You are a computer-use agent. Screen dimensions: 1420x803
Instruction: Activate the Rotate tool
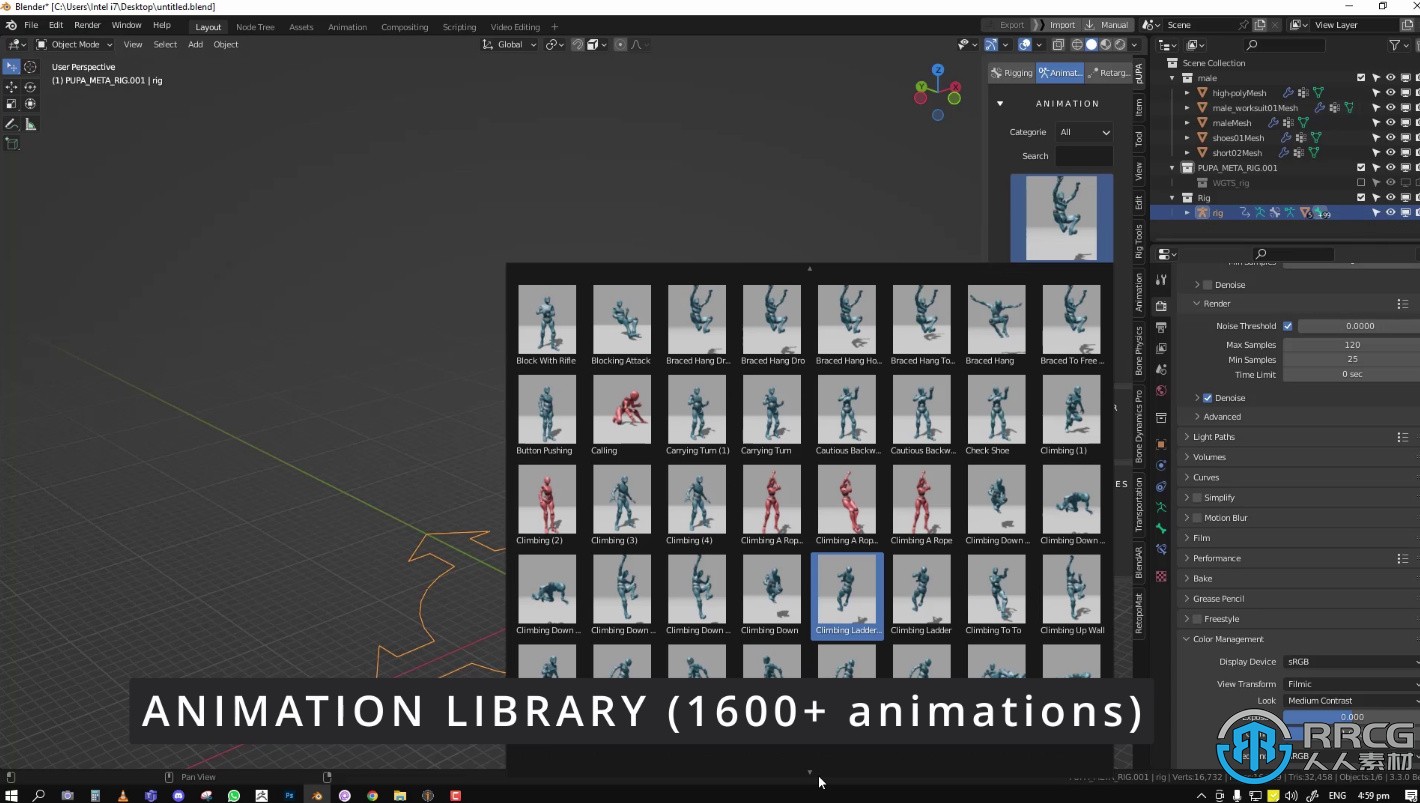click(30, 87)
